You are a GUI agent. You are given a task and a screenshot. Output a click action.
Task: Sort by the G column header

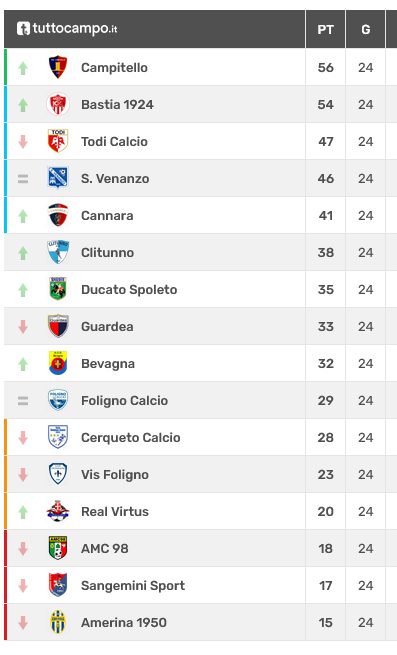coord(366,30)
